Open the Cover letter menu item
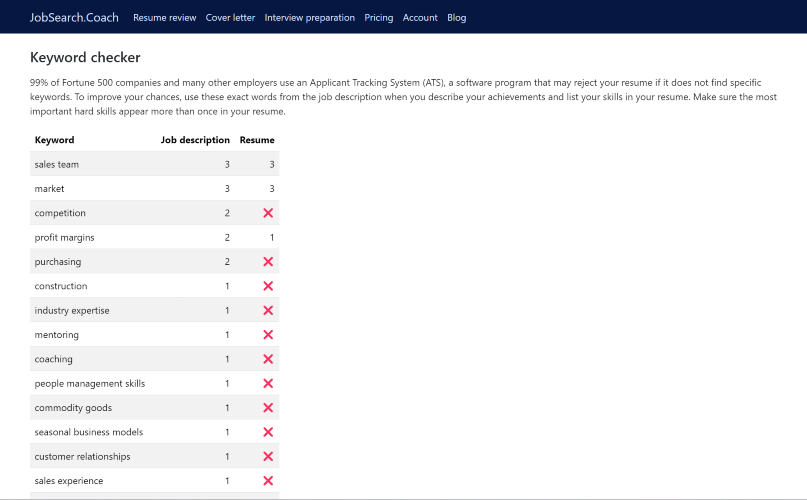The image size is (807, 500). pos(230,18)
